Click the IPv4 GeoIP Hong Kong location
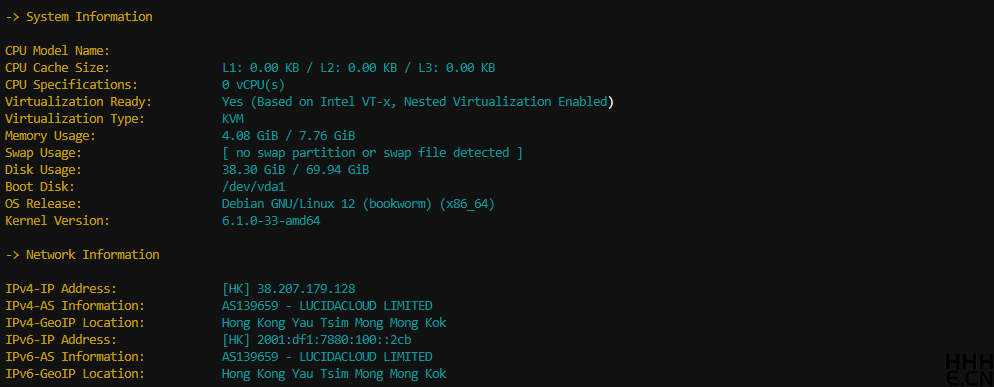 [x=334, y=323]
